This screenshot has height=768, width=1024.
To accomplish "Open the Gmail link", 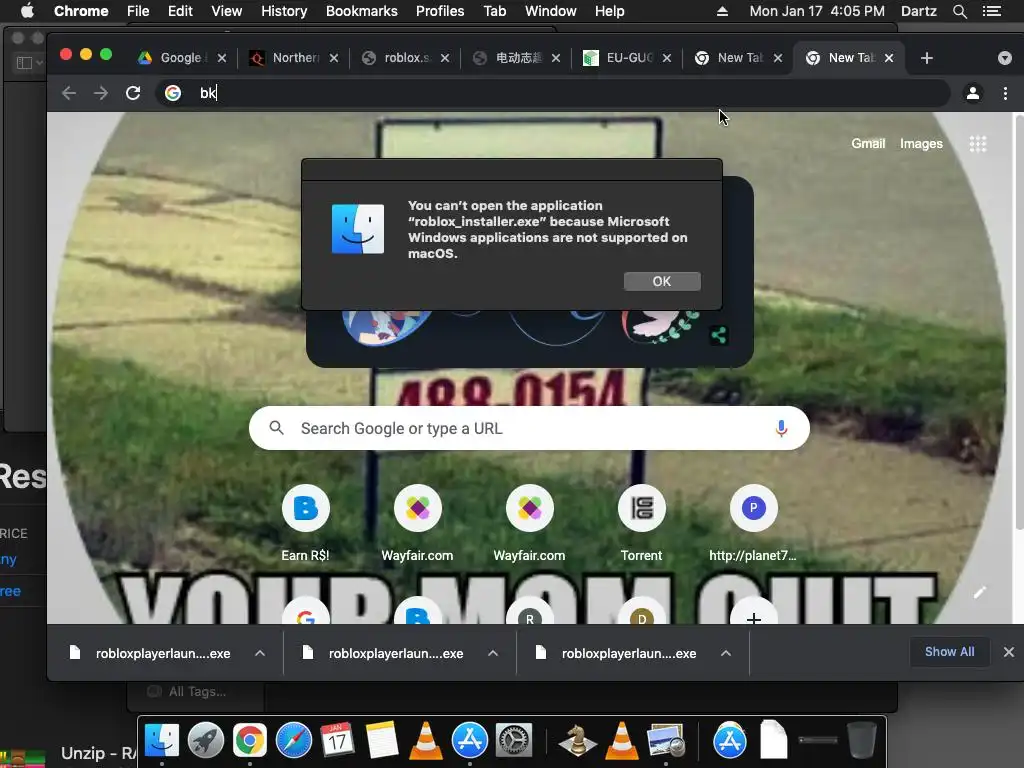I will [868, 144].
